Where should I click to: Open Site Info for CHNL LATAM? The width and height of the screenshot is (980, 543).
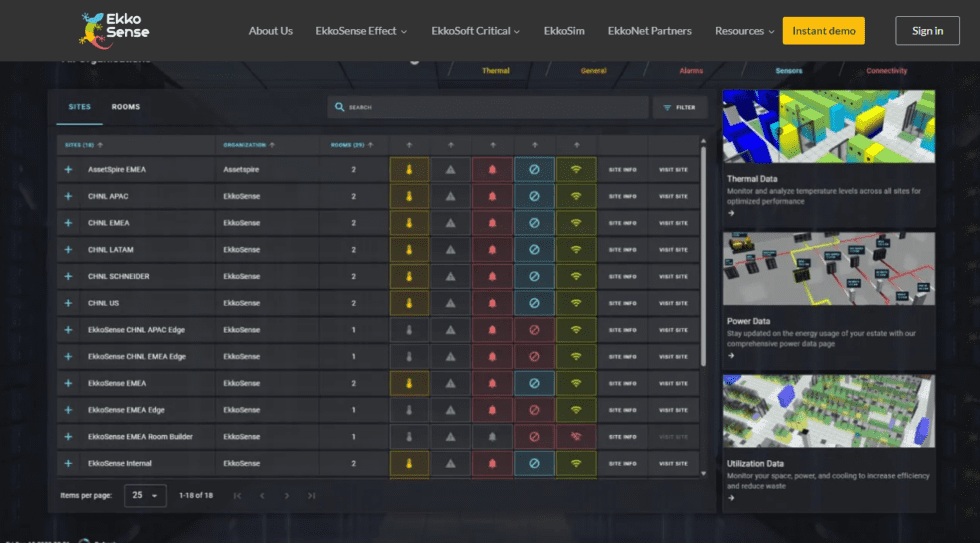tap(622, 249)
